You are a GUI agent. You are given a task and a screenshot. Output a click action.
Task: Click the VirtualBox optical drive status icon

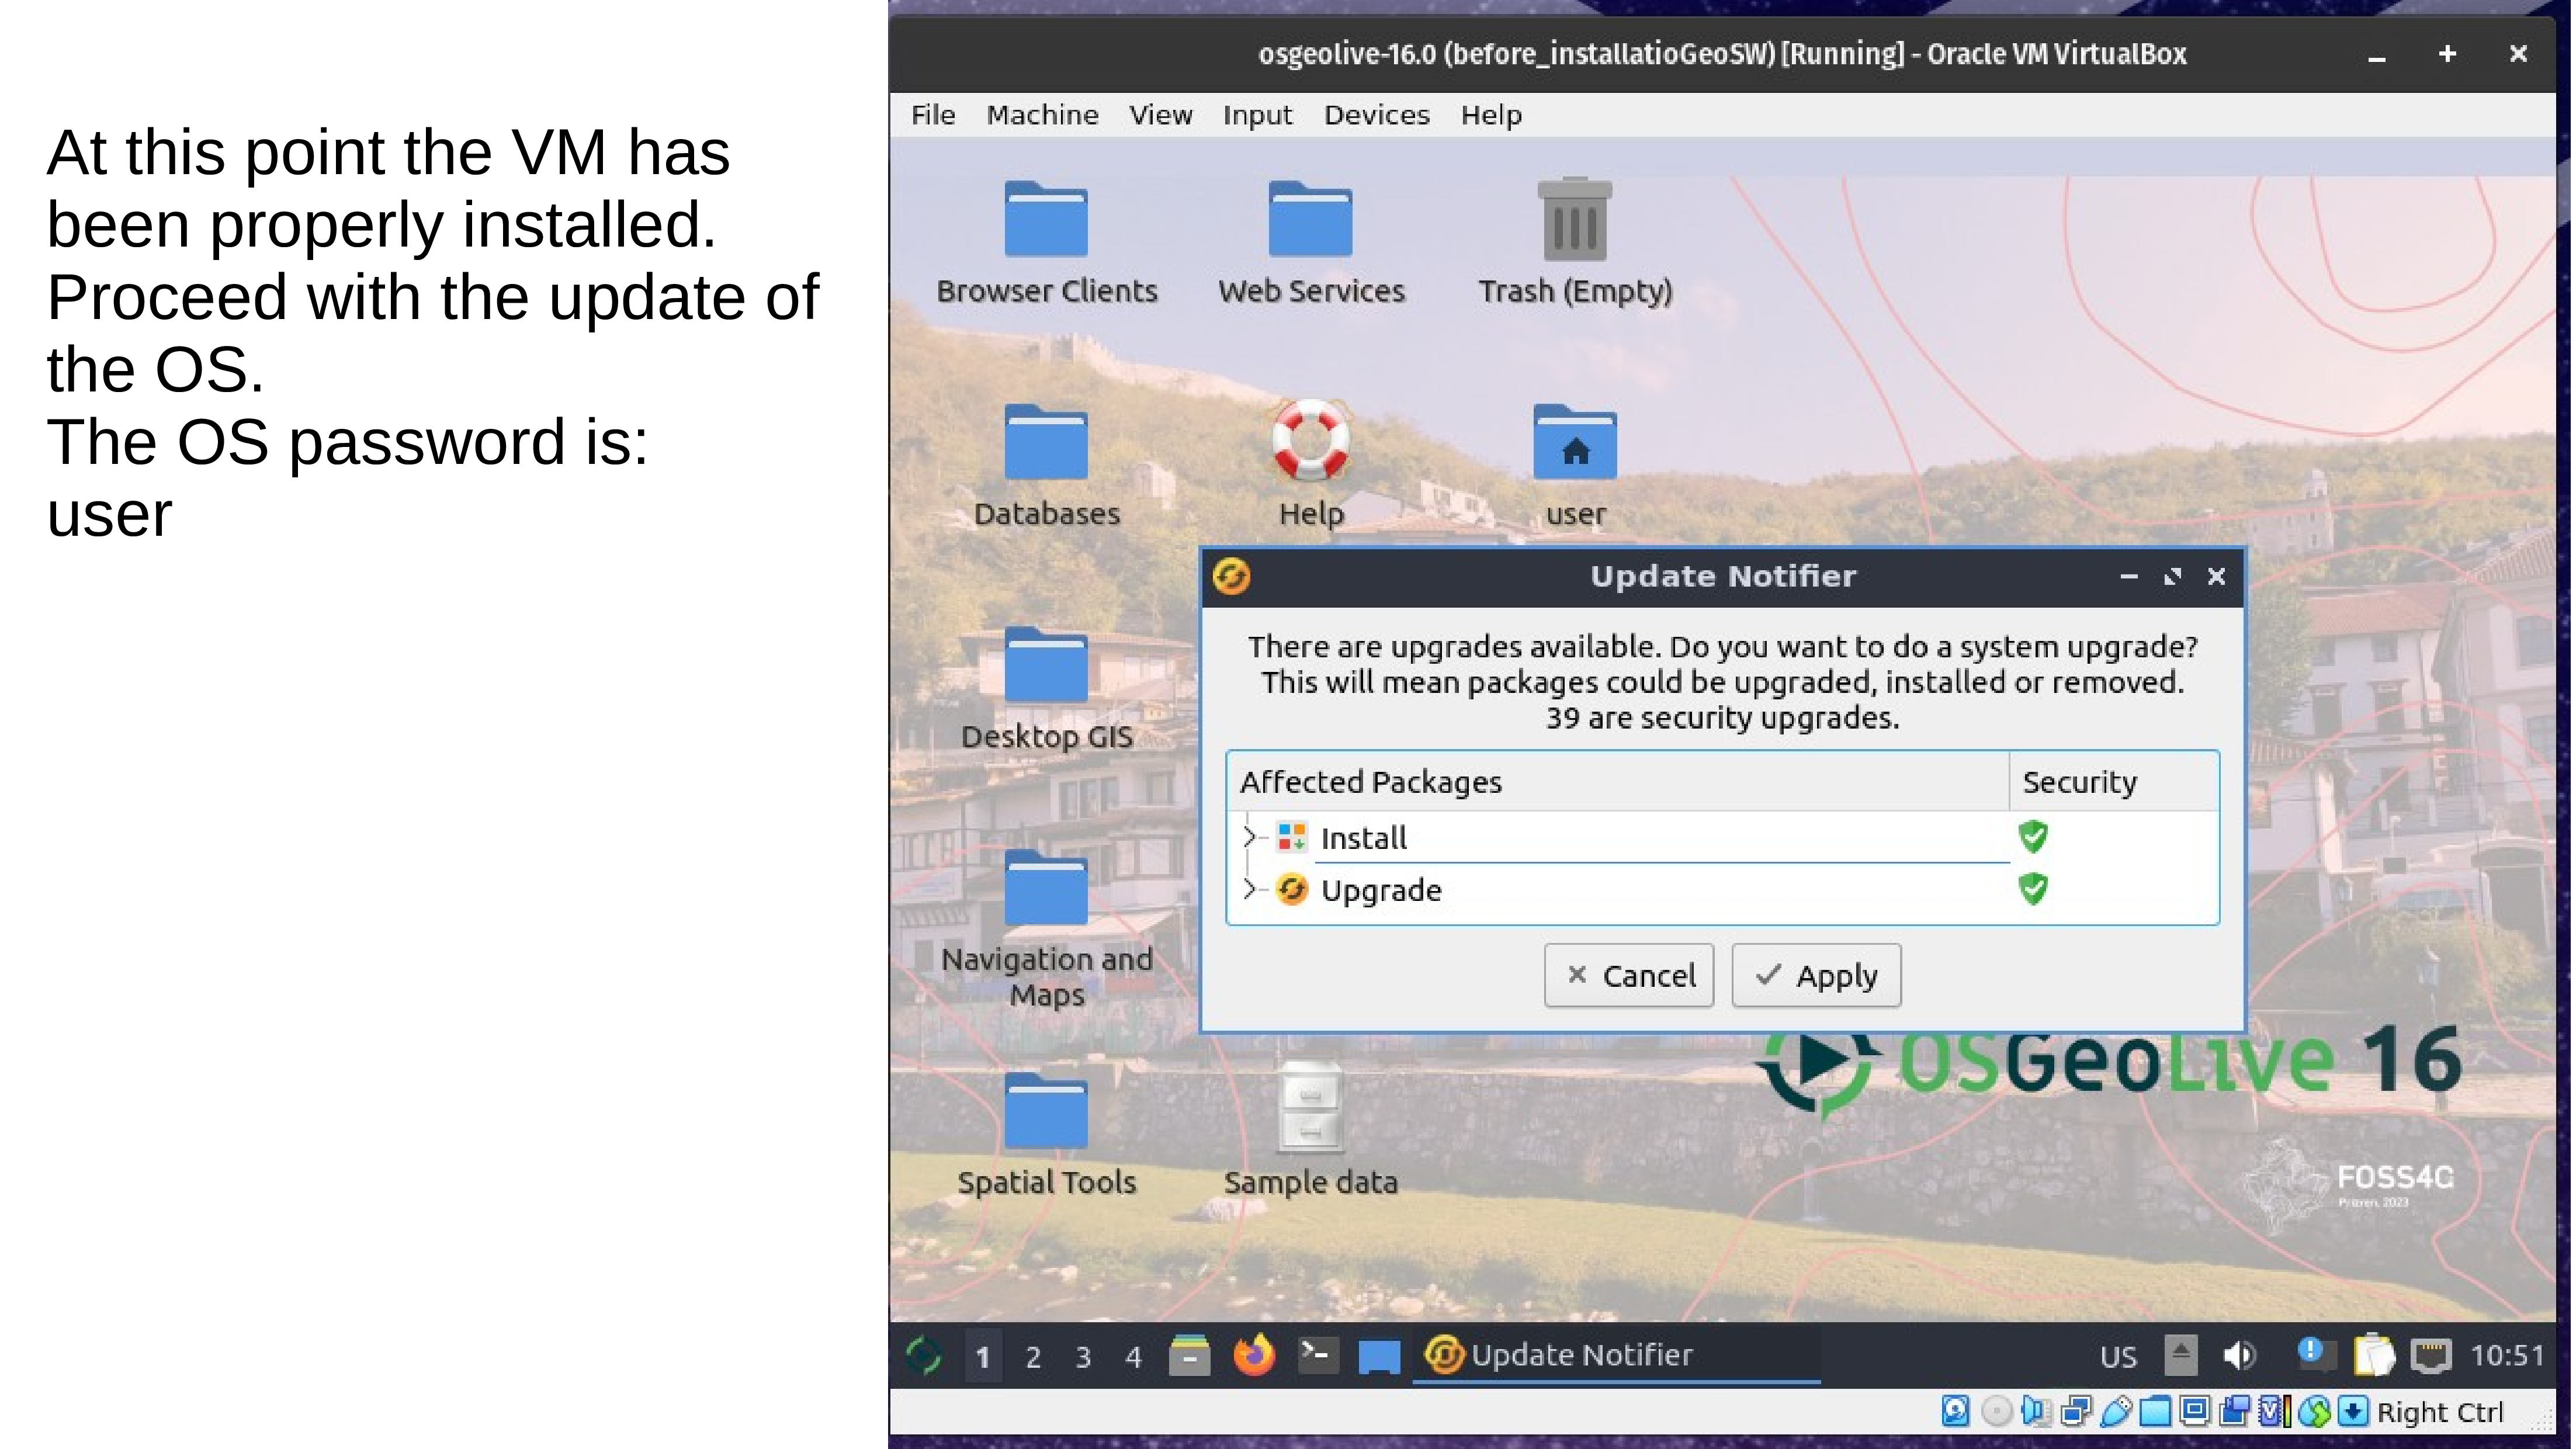(1996, 1411)
